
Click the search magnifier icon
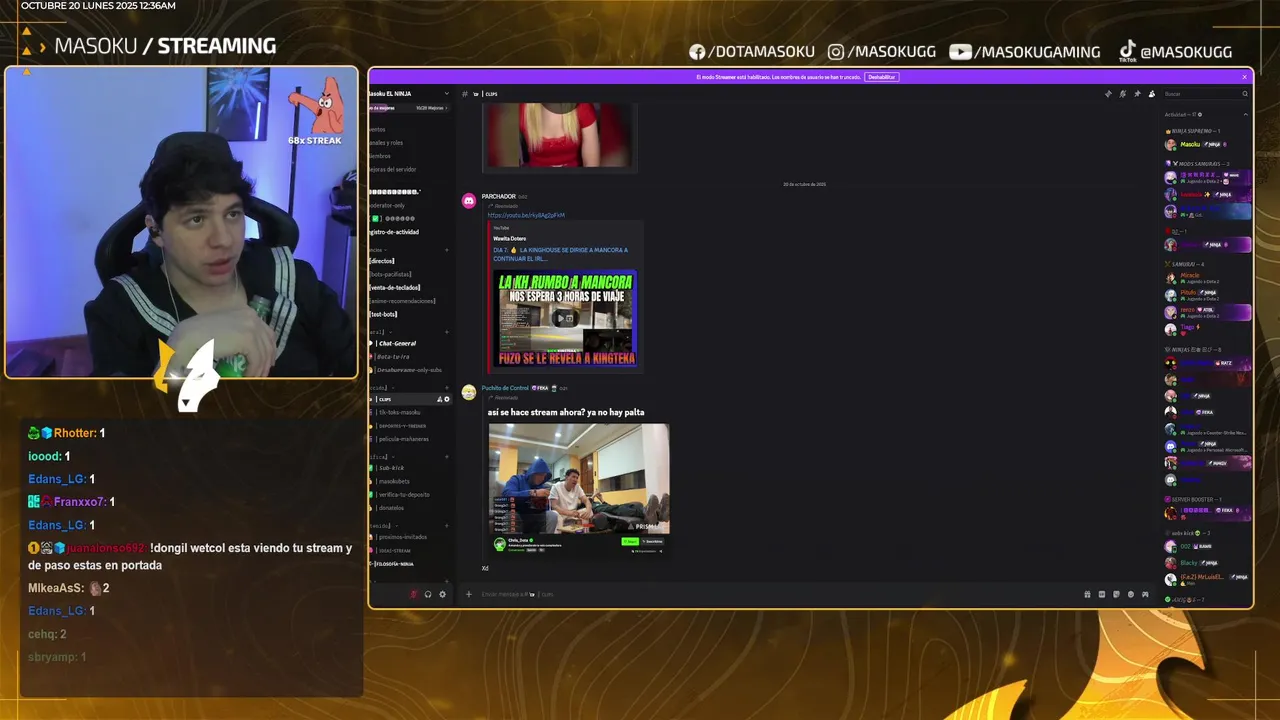point(1245,94)
